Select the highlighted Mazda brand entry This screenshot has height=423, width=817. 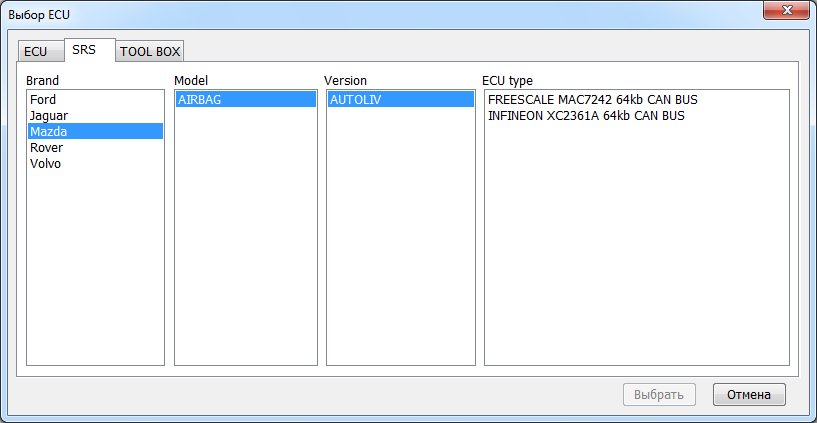[95, 131]
